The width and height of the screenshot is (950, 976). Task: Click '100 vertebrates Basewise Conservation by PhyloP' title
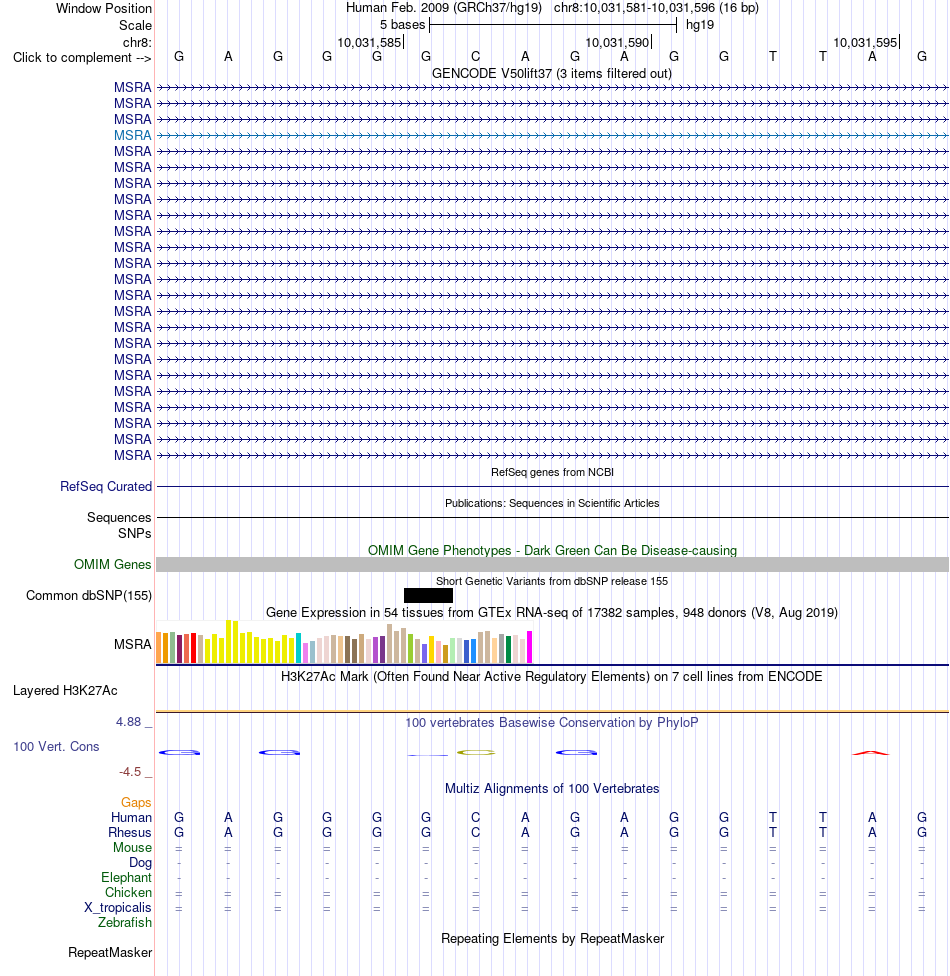point(552,723)
